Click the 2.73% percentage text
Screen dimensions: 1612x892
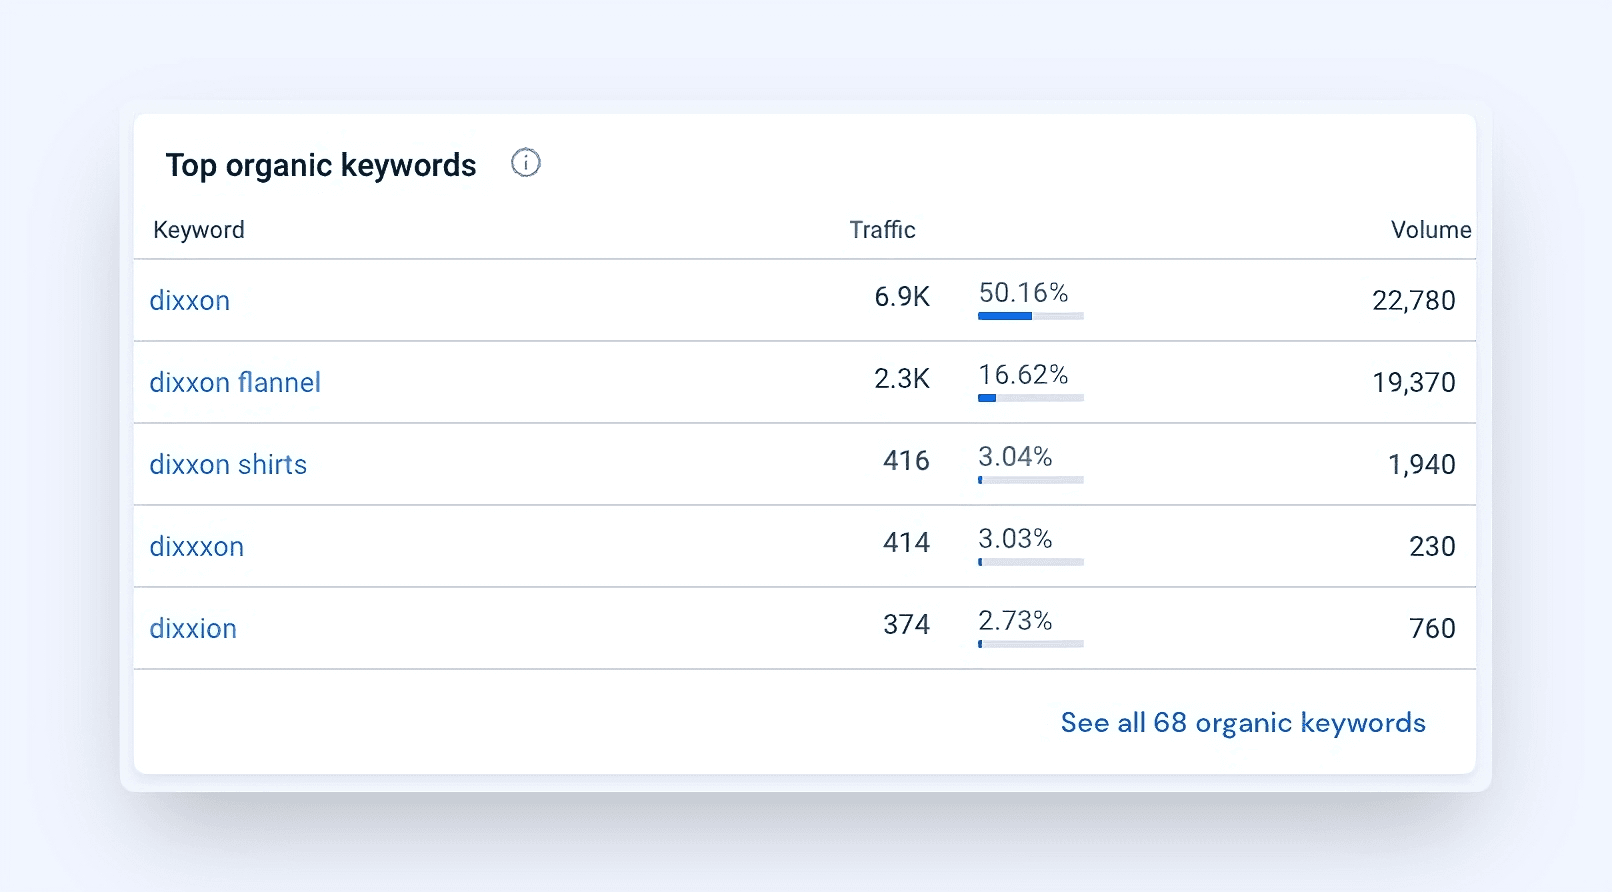1016,621
